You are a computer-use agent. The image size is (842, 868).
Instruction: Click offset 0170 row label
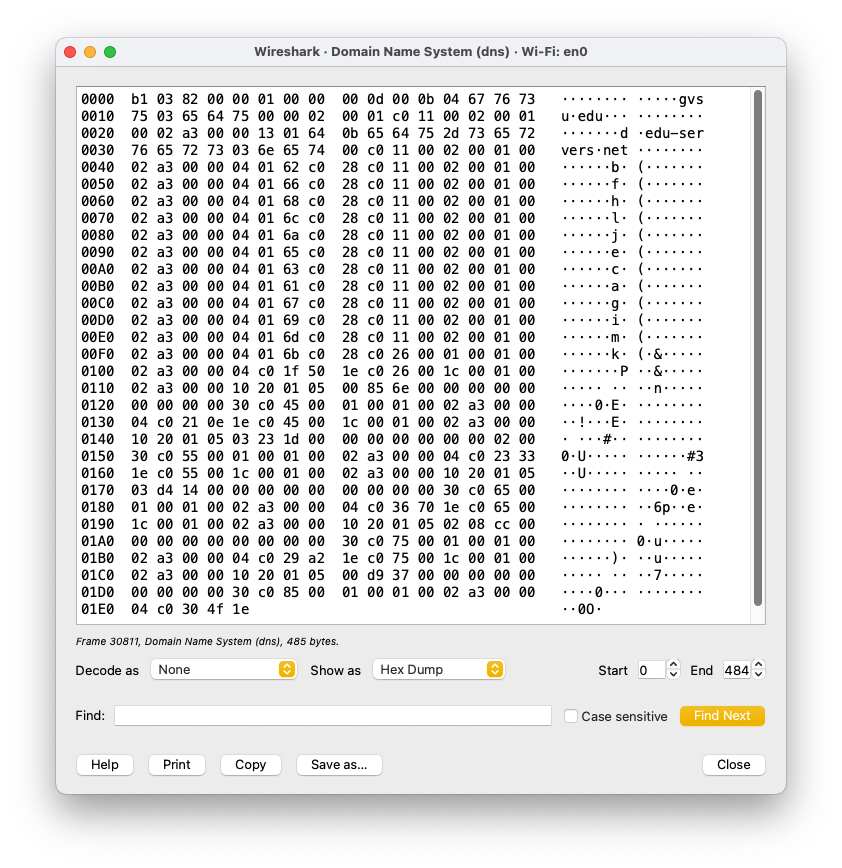point(98,490)
